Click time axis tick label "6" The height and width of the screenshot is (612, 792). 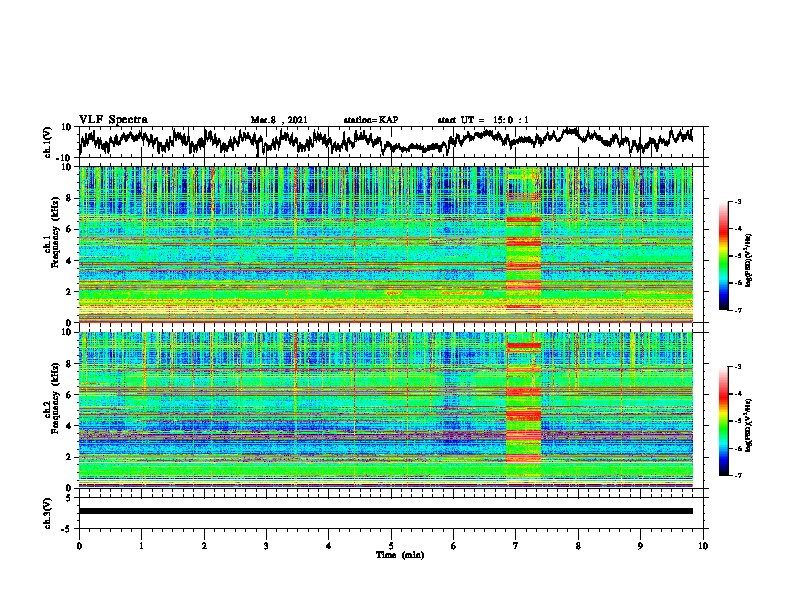click(x=454, y=546)
